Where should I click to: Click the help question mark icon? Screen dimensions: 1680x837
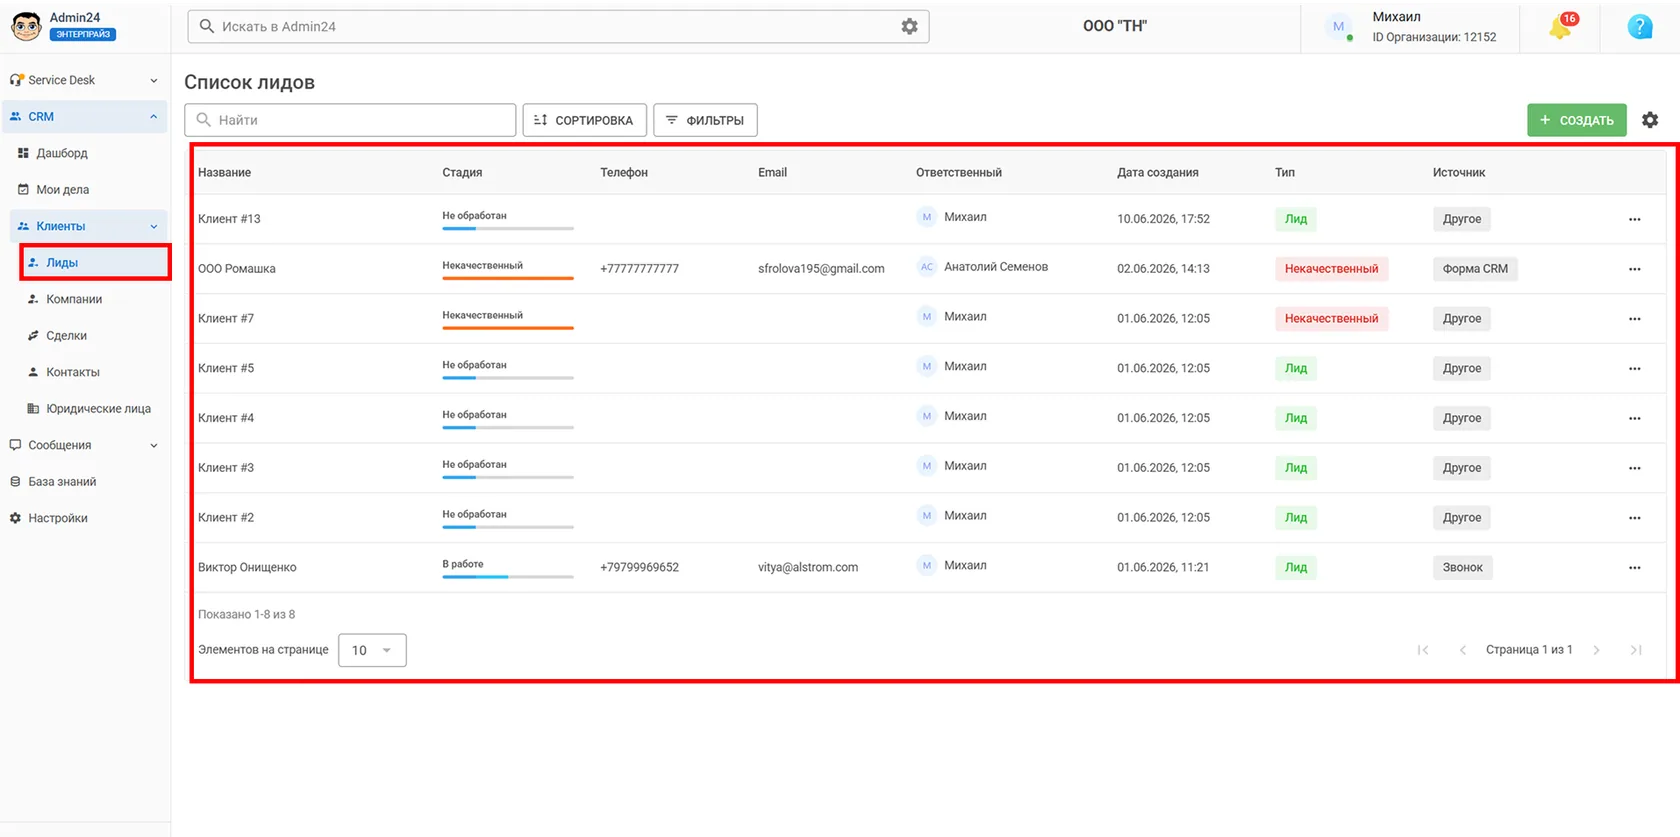coord(1640,27)
